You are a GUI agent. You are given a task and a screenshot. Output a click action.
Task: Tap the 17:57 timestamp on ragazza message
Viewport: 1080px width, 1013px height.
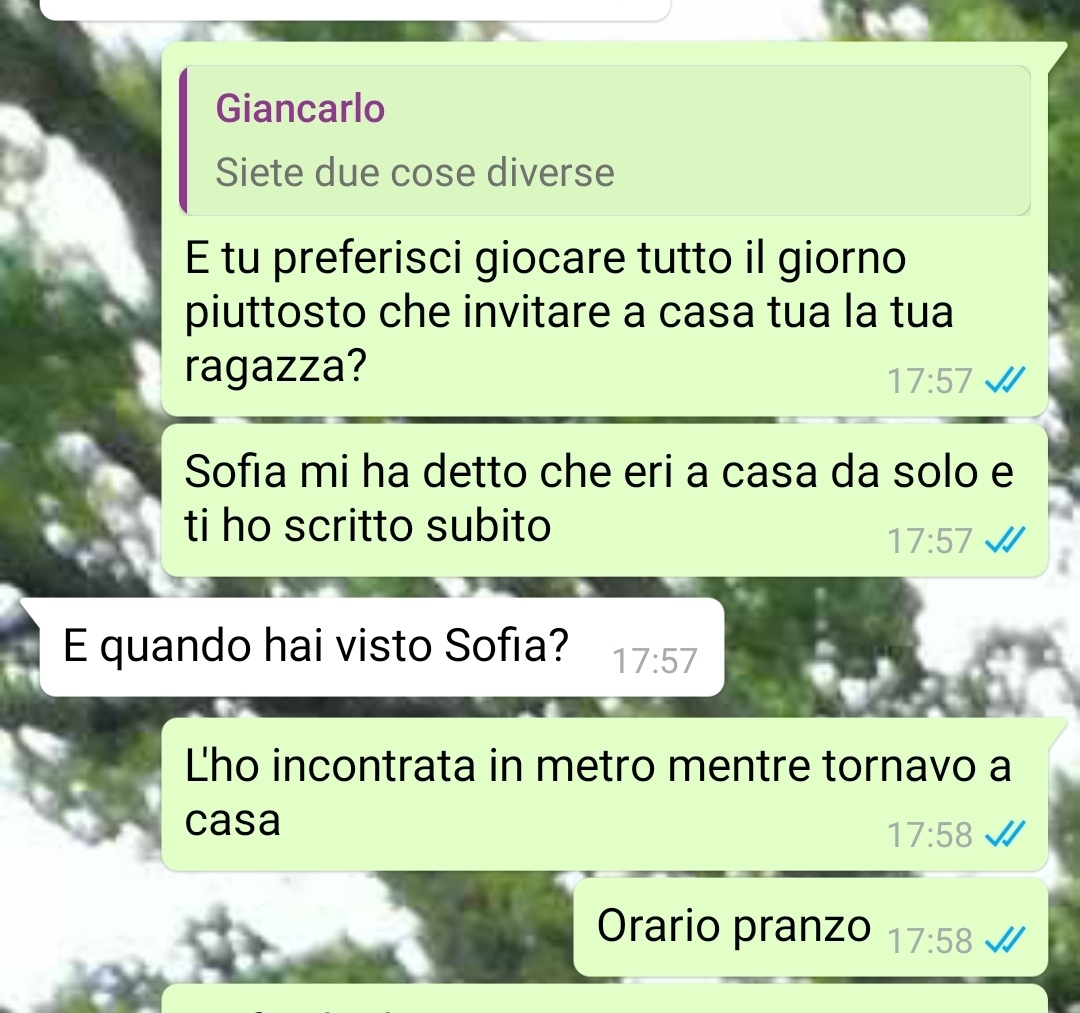[x=929, y=381]
